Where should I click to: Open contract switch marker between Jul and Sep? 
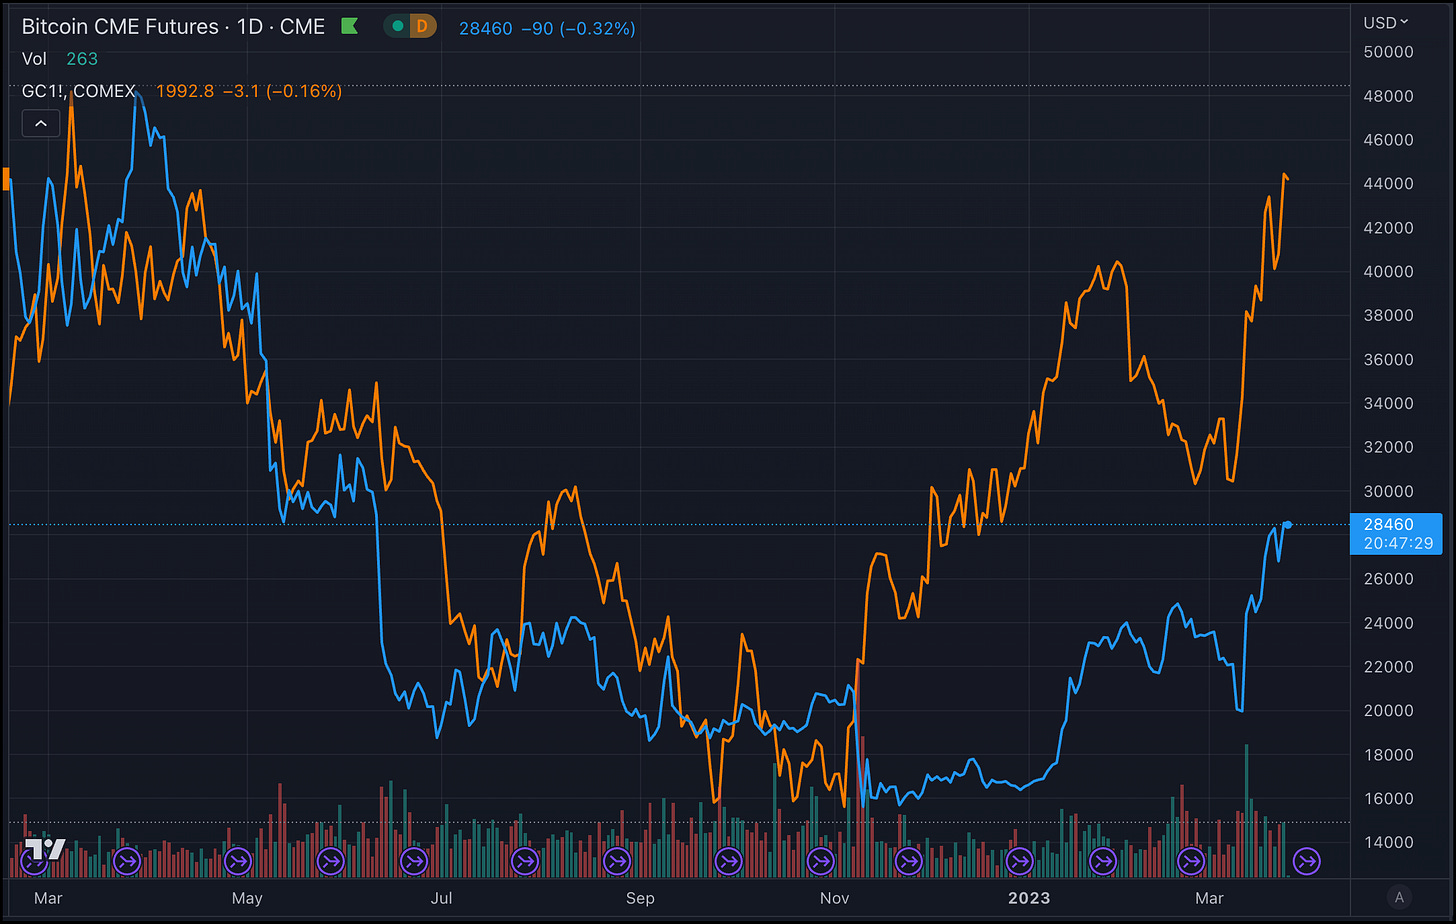[x=524, y=860]
